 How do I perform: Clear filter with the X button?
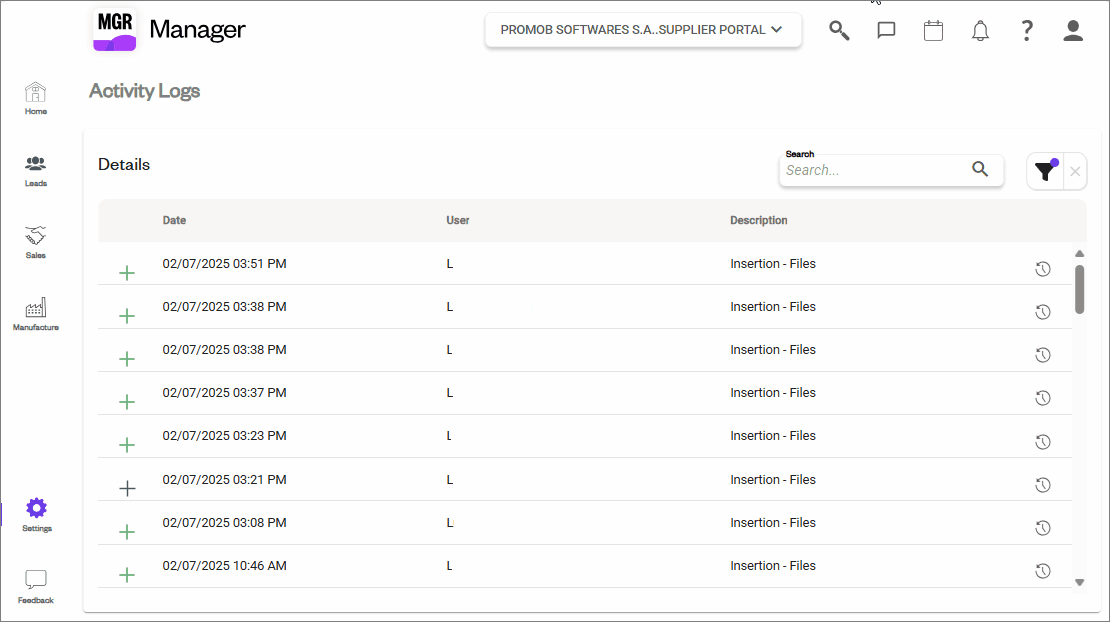pyautogui.click(x=1075, y=172)
